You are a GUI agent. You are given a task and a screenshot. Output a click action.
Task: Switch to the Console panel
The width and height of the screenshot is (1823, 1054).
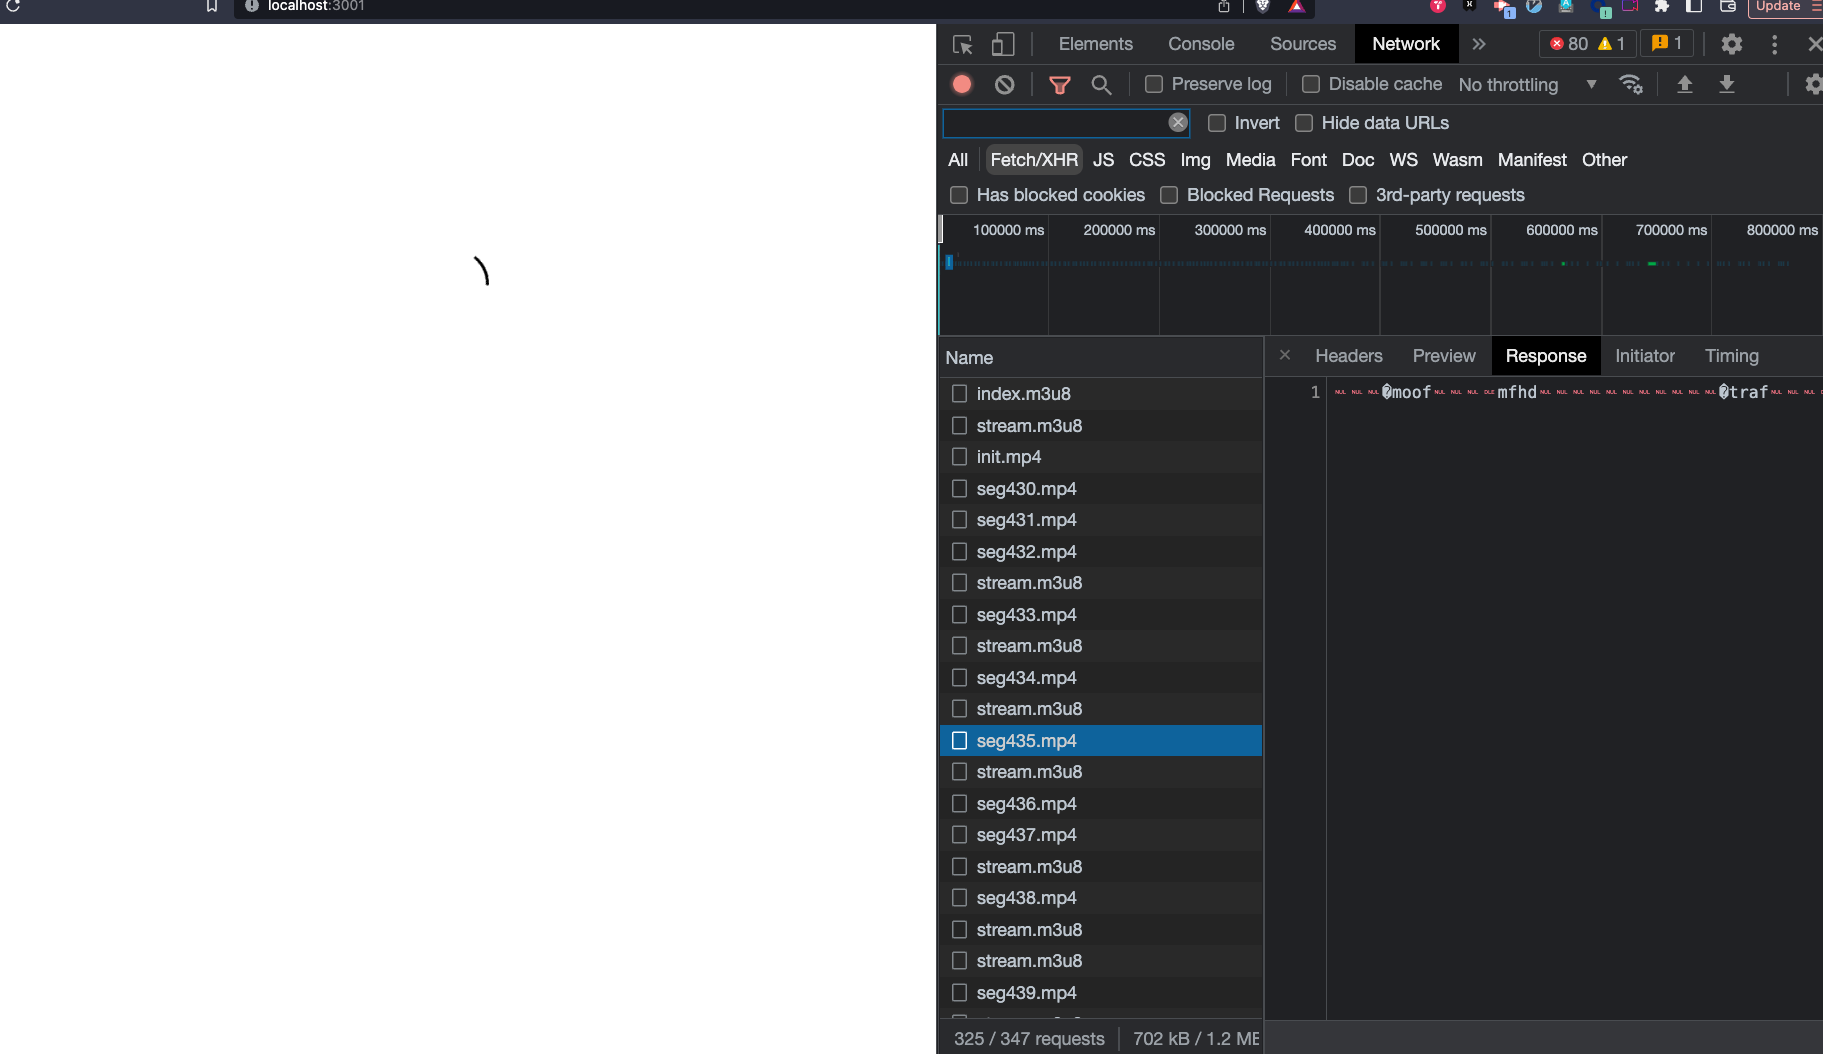1200,44
